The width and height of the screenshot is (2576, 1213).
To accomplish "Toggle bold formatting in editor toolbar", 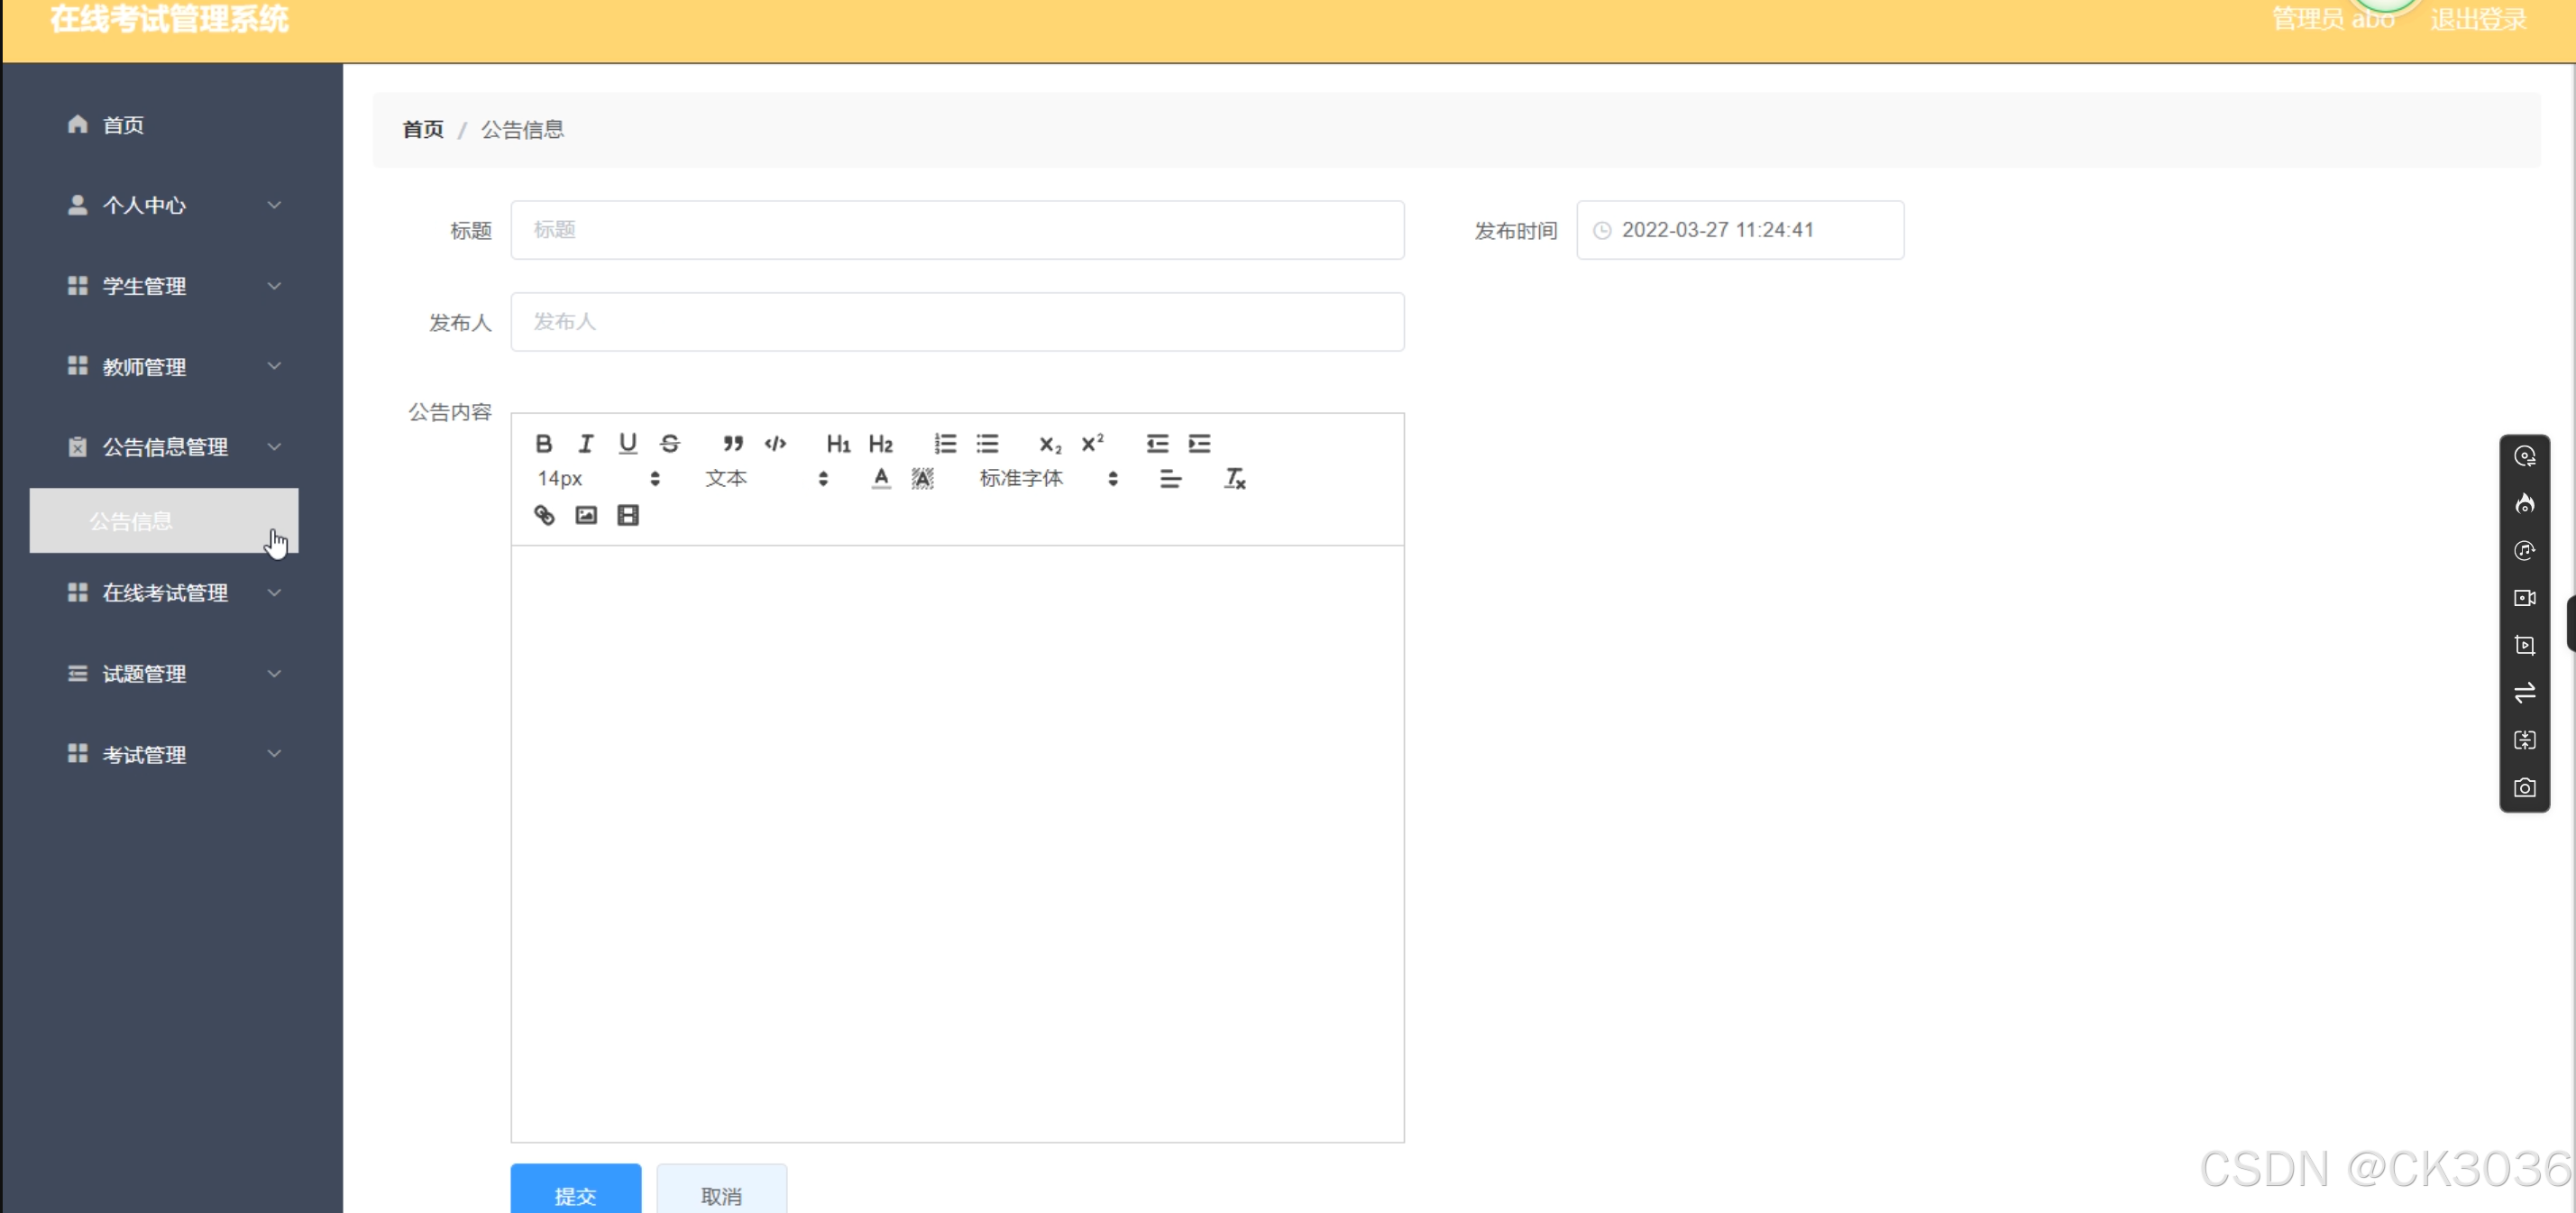I will 543,443.
